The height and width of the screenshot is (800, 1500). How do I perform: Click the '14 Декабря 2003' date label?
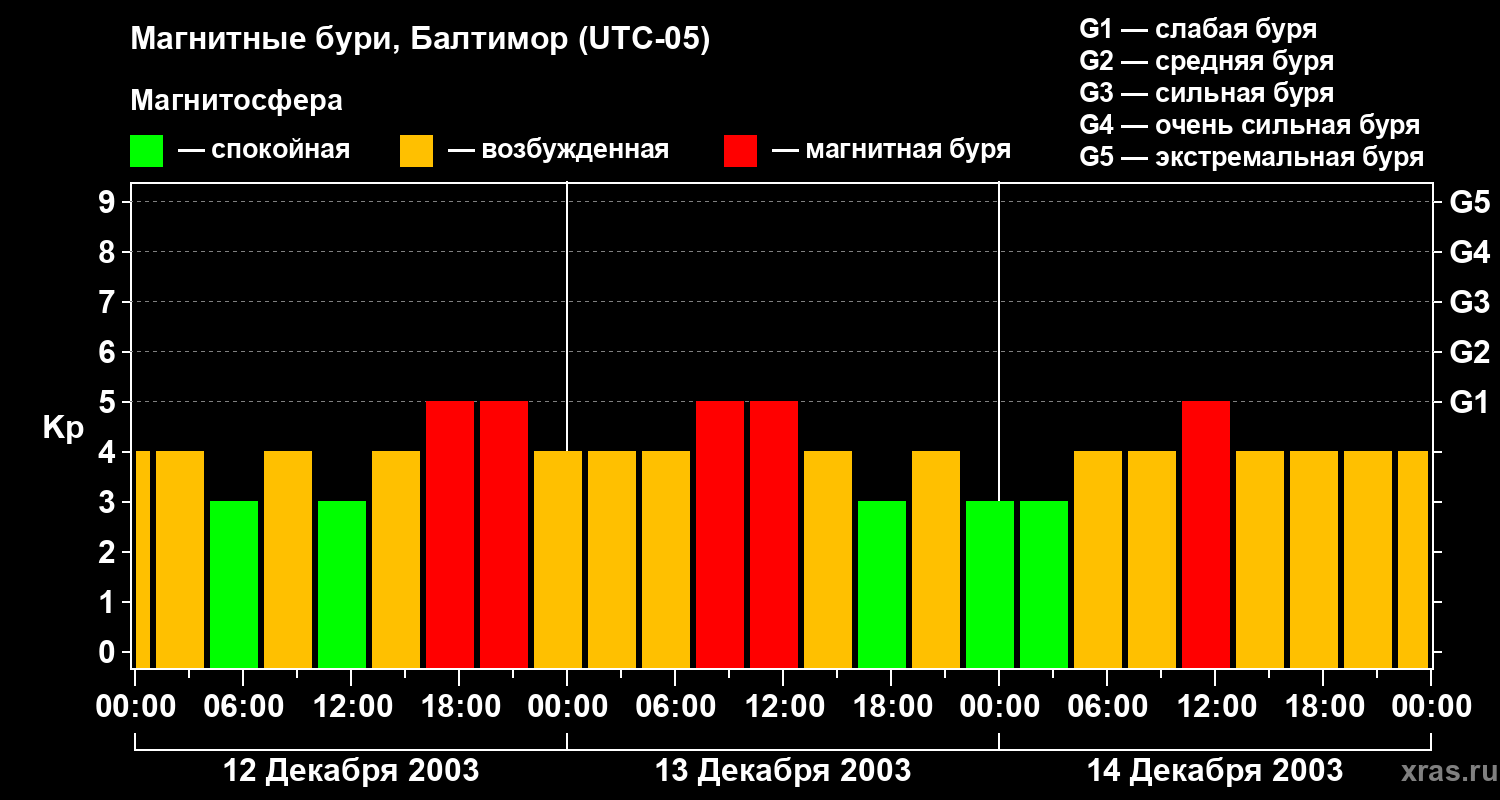tap(1214, 771)
